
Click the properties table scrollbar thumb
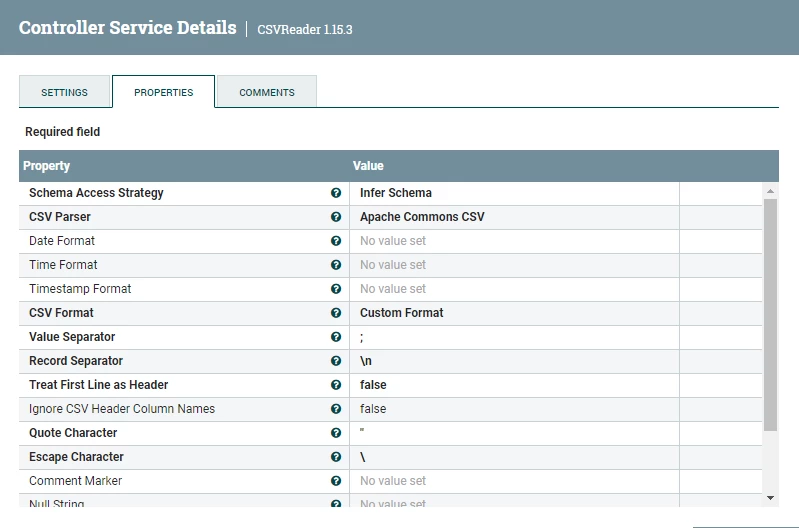[770, 315]
